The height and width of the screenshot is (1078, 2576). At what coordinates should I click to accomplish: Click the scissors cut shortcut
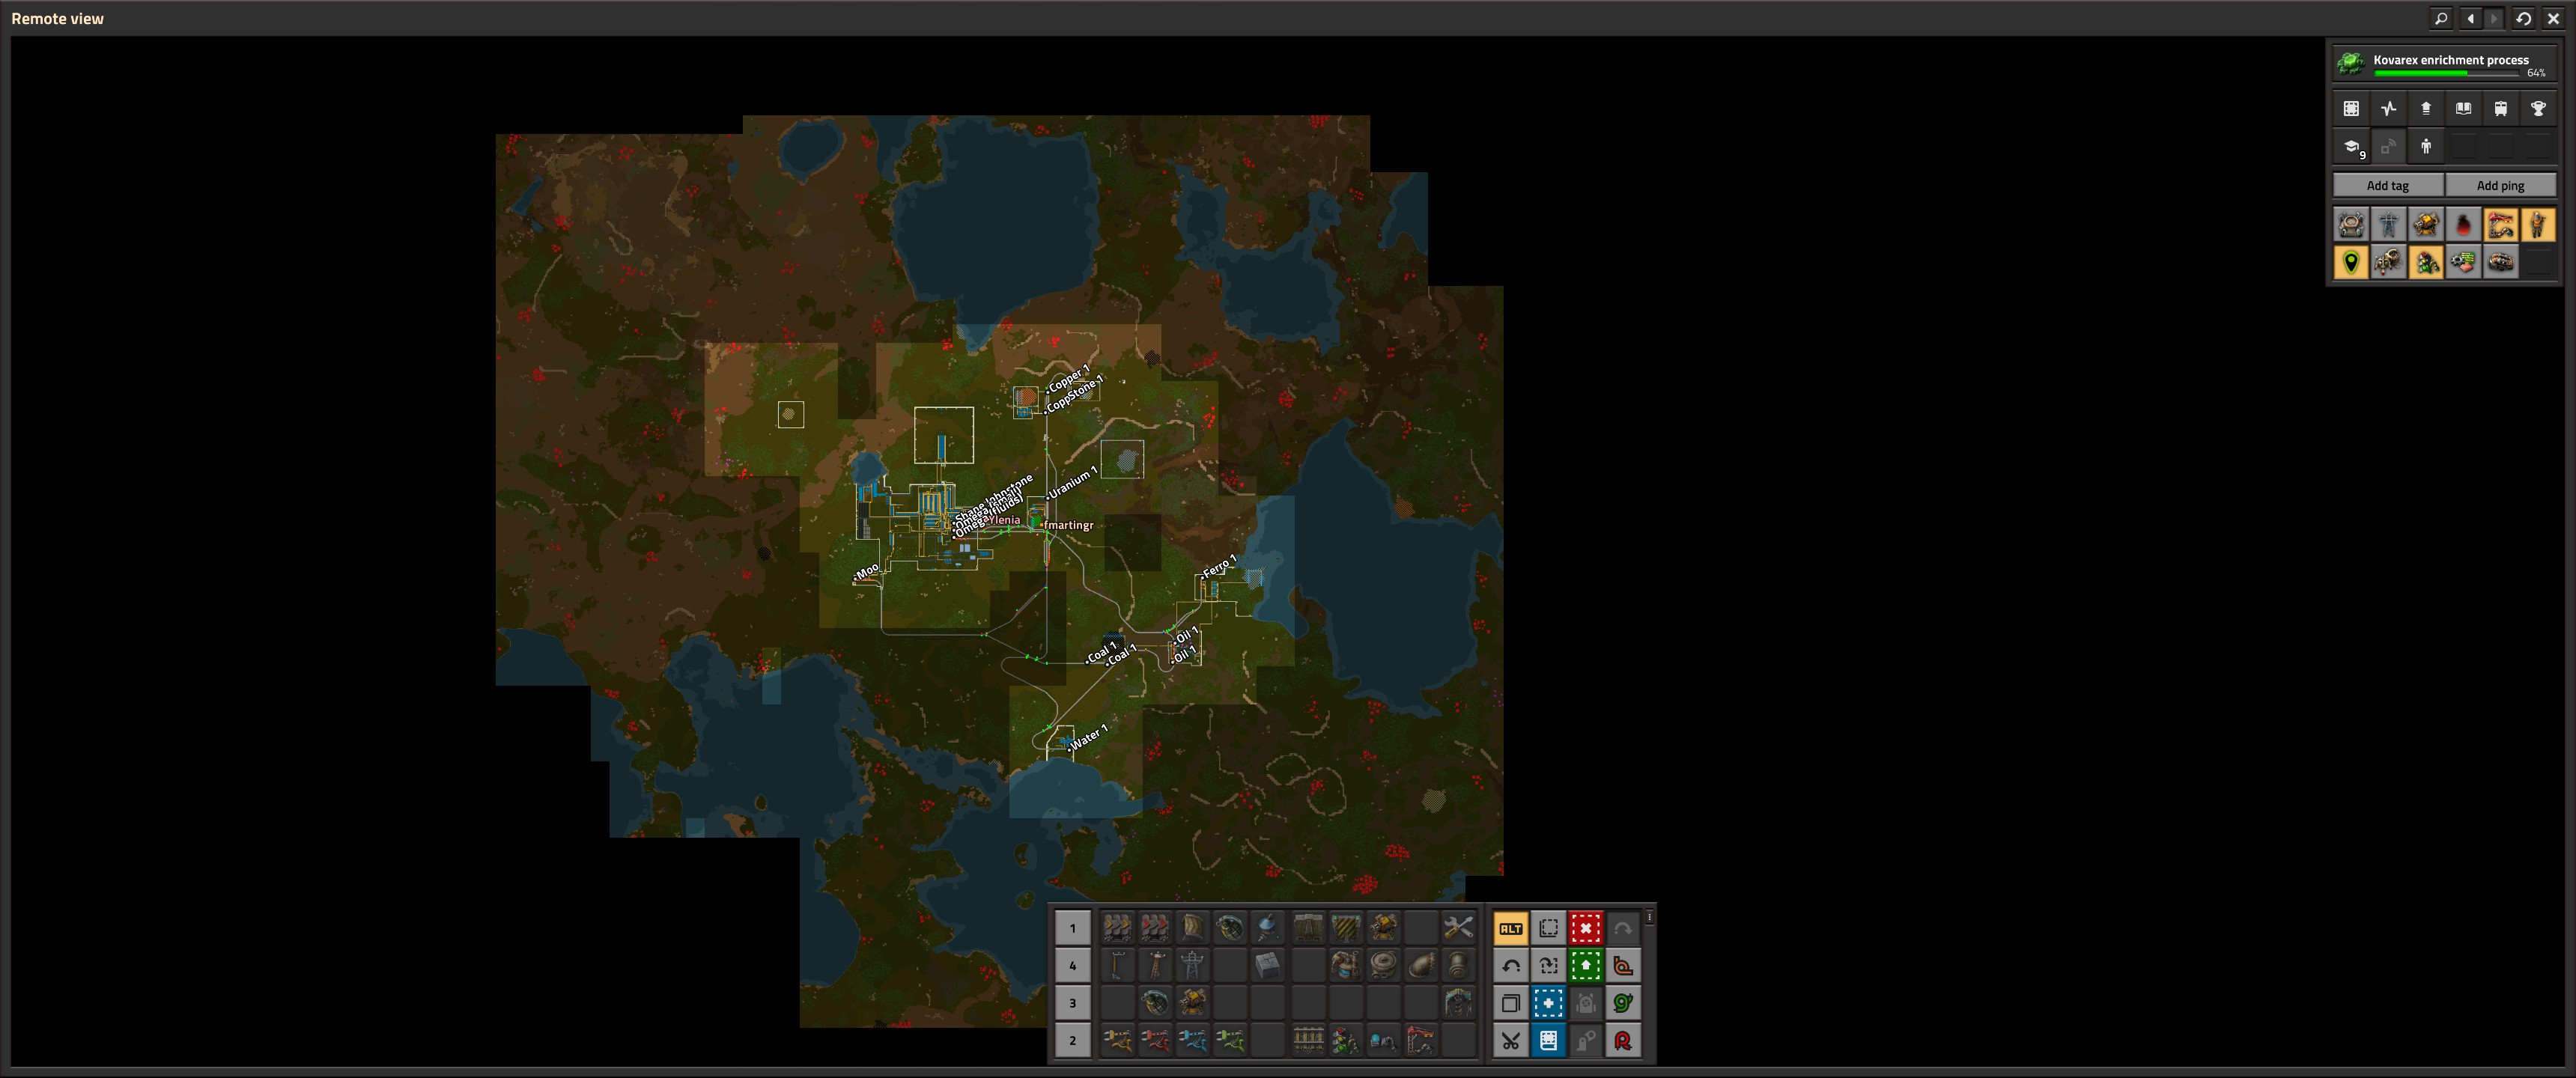[1511, 1041]
